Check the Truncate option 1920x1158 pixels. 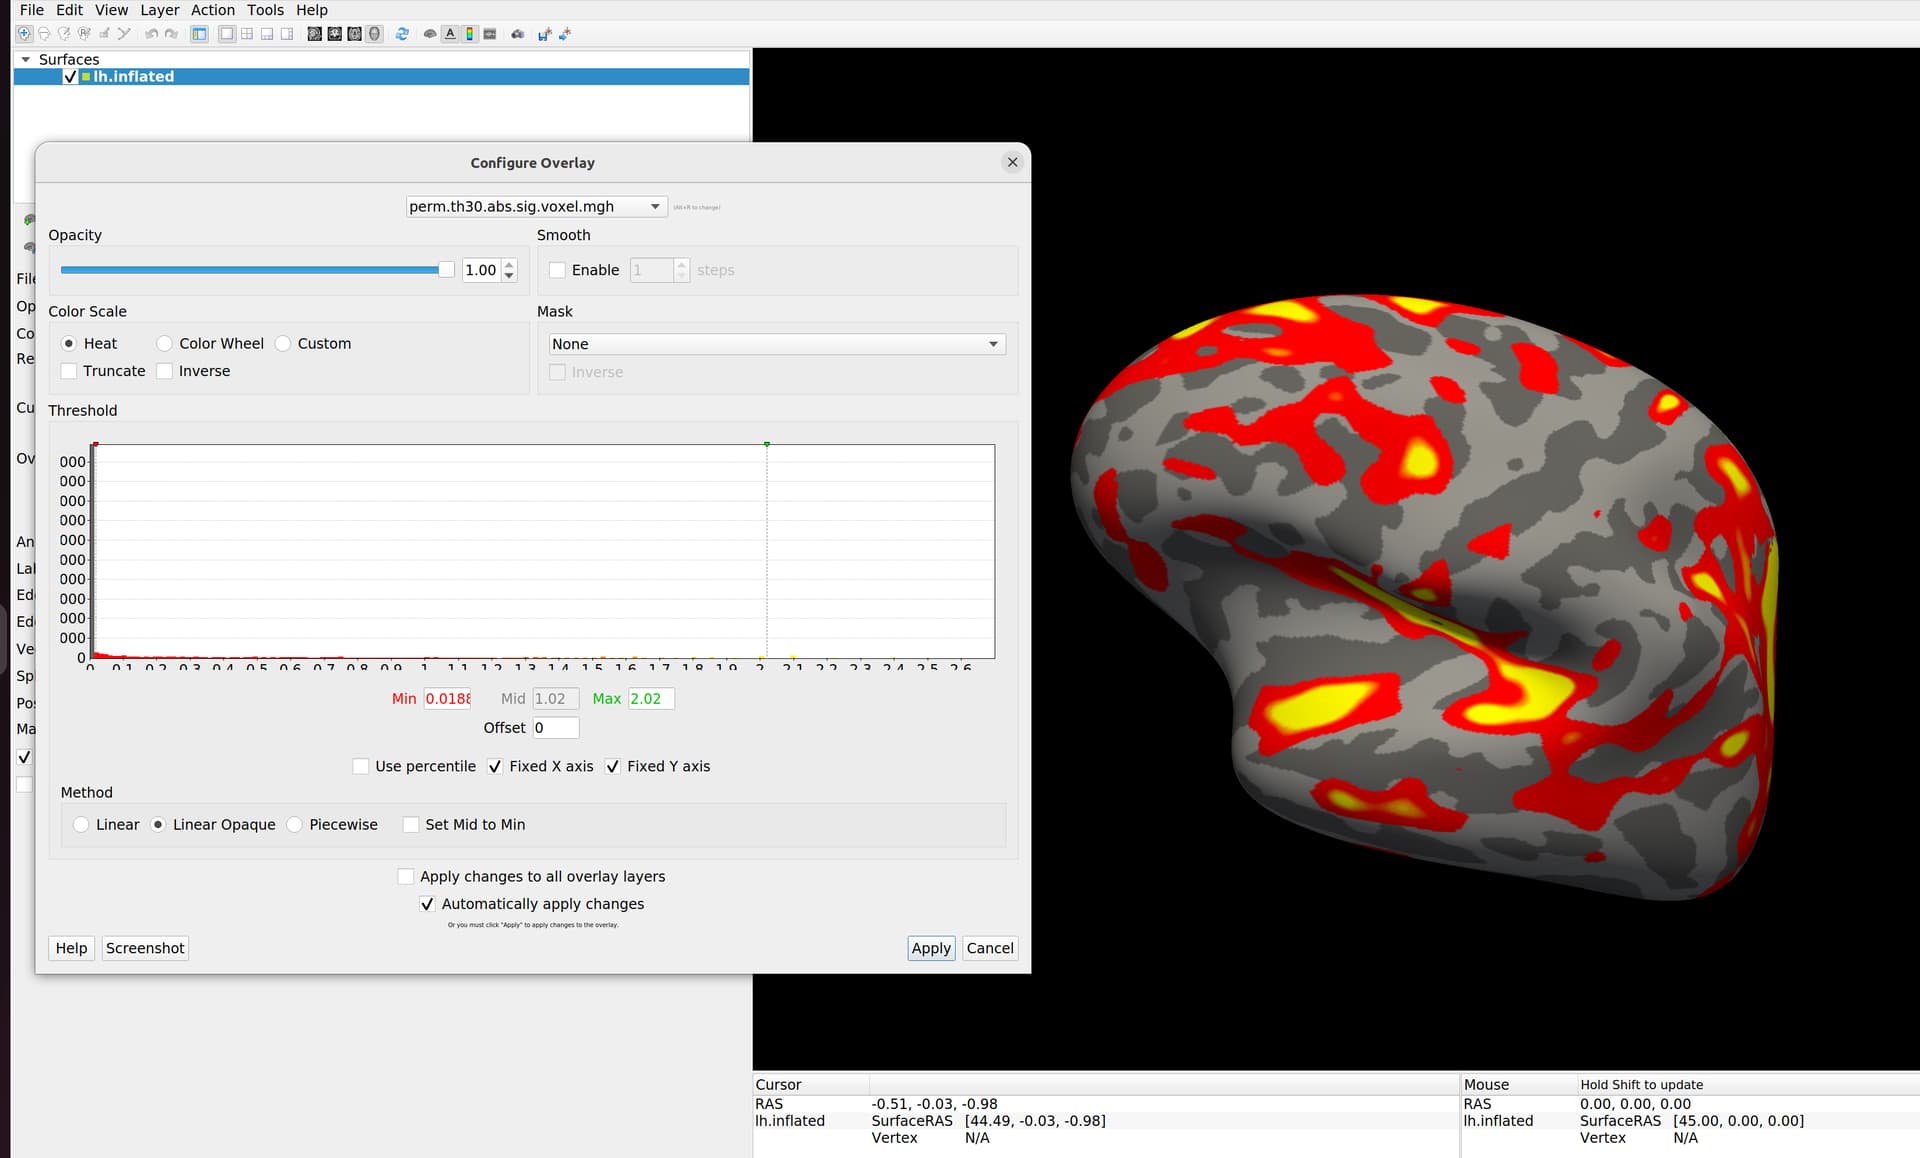69,371
